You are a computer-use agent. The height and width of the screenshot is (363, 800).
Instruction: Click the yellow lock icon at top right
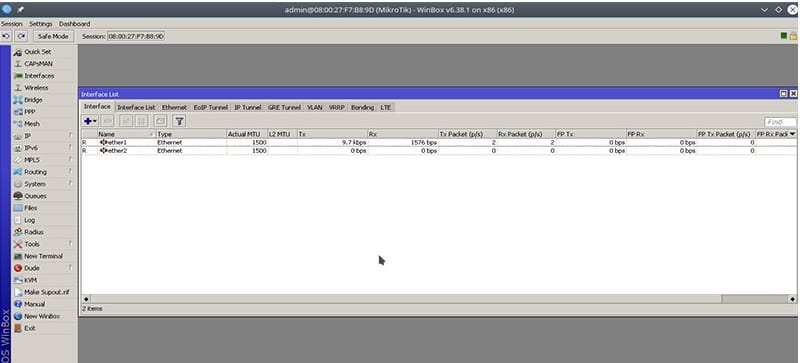click(x=793, y=36)
